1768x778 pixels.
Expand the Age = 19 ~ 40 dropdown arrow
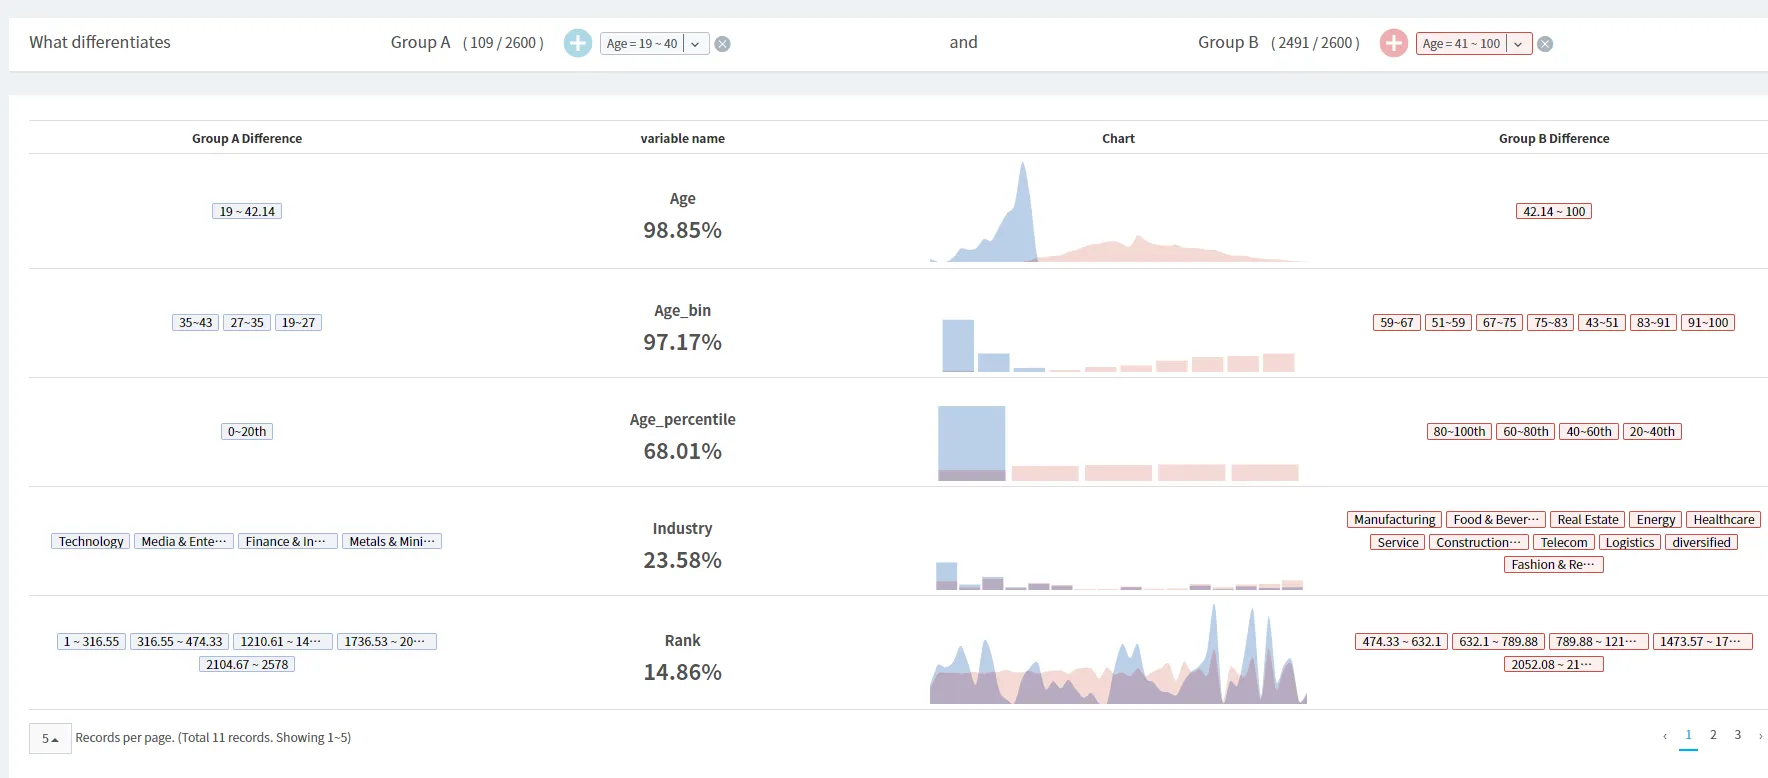pos(696,44)
